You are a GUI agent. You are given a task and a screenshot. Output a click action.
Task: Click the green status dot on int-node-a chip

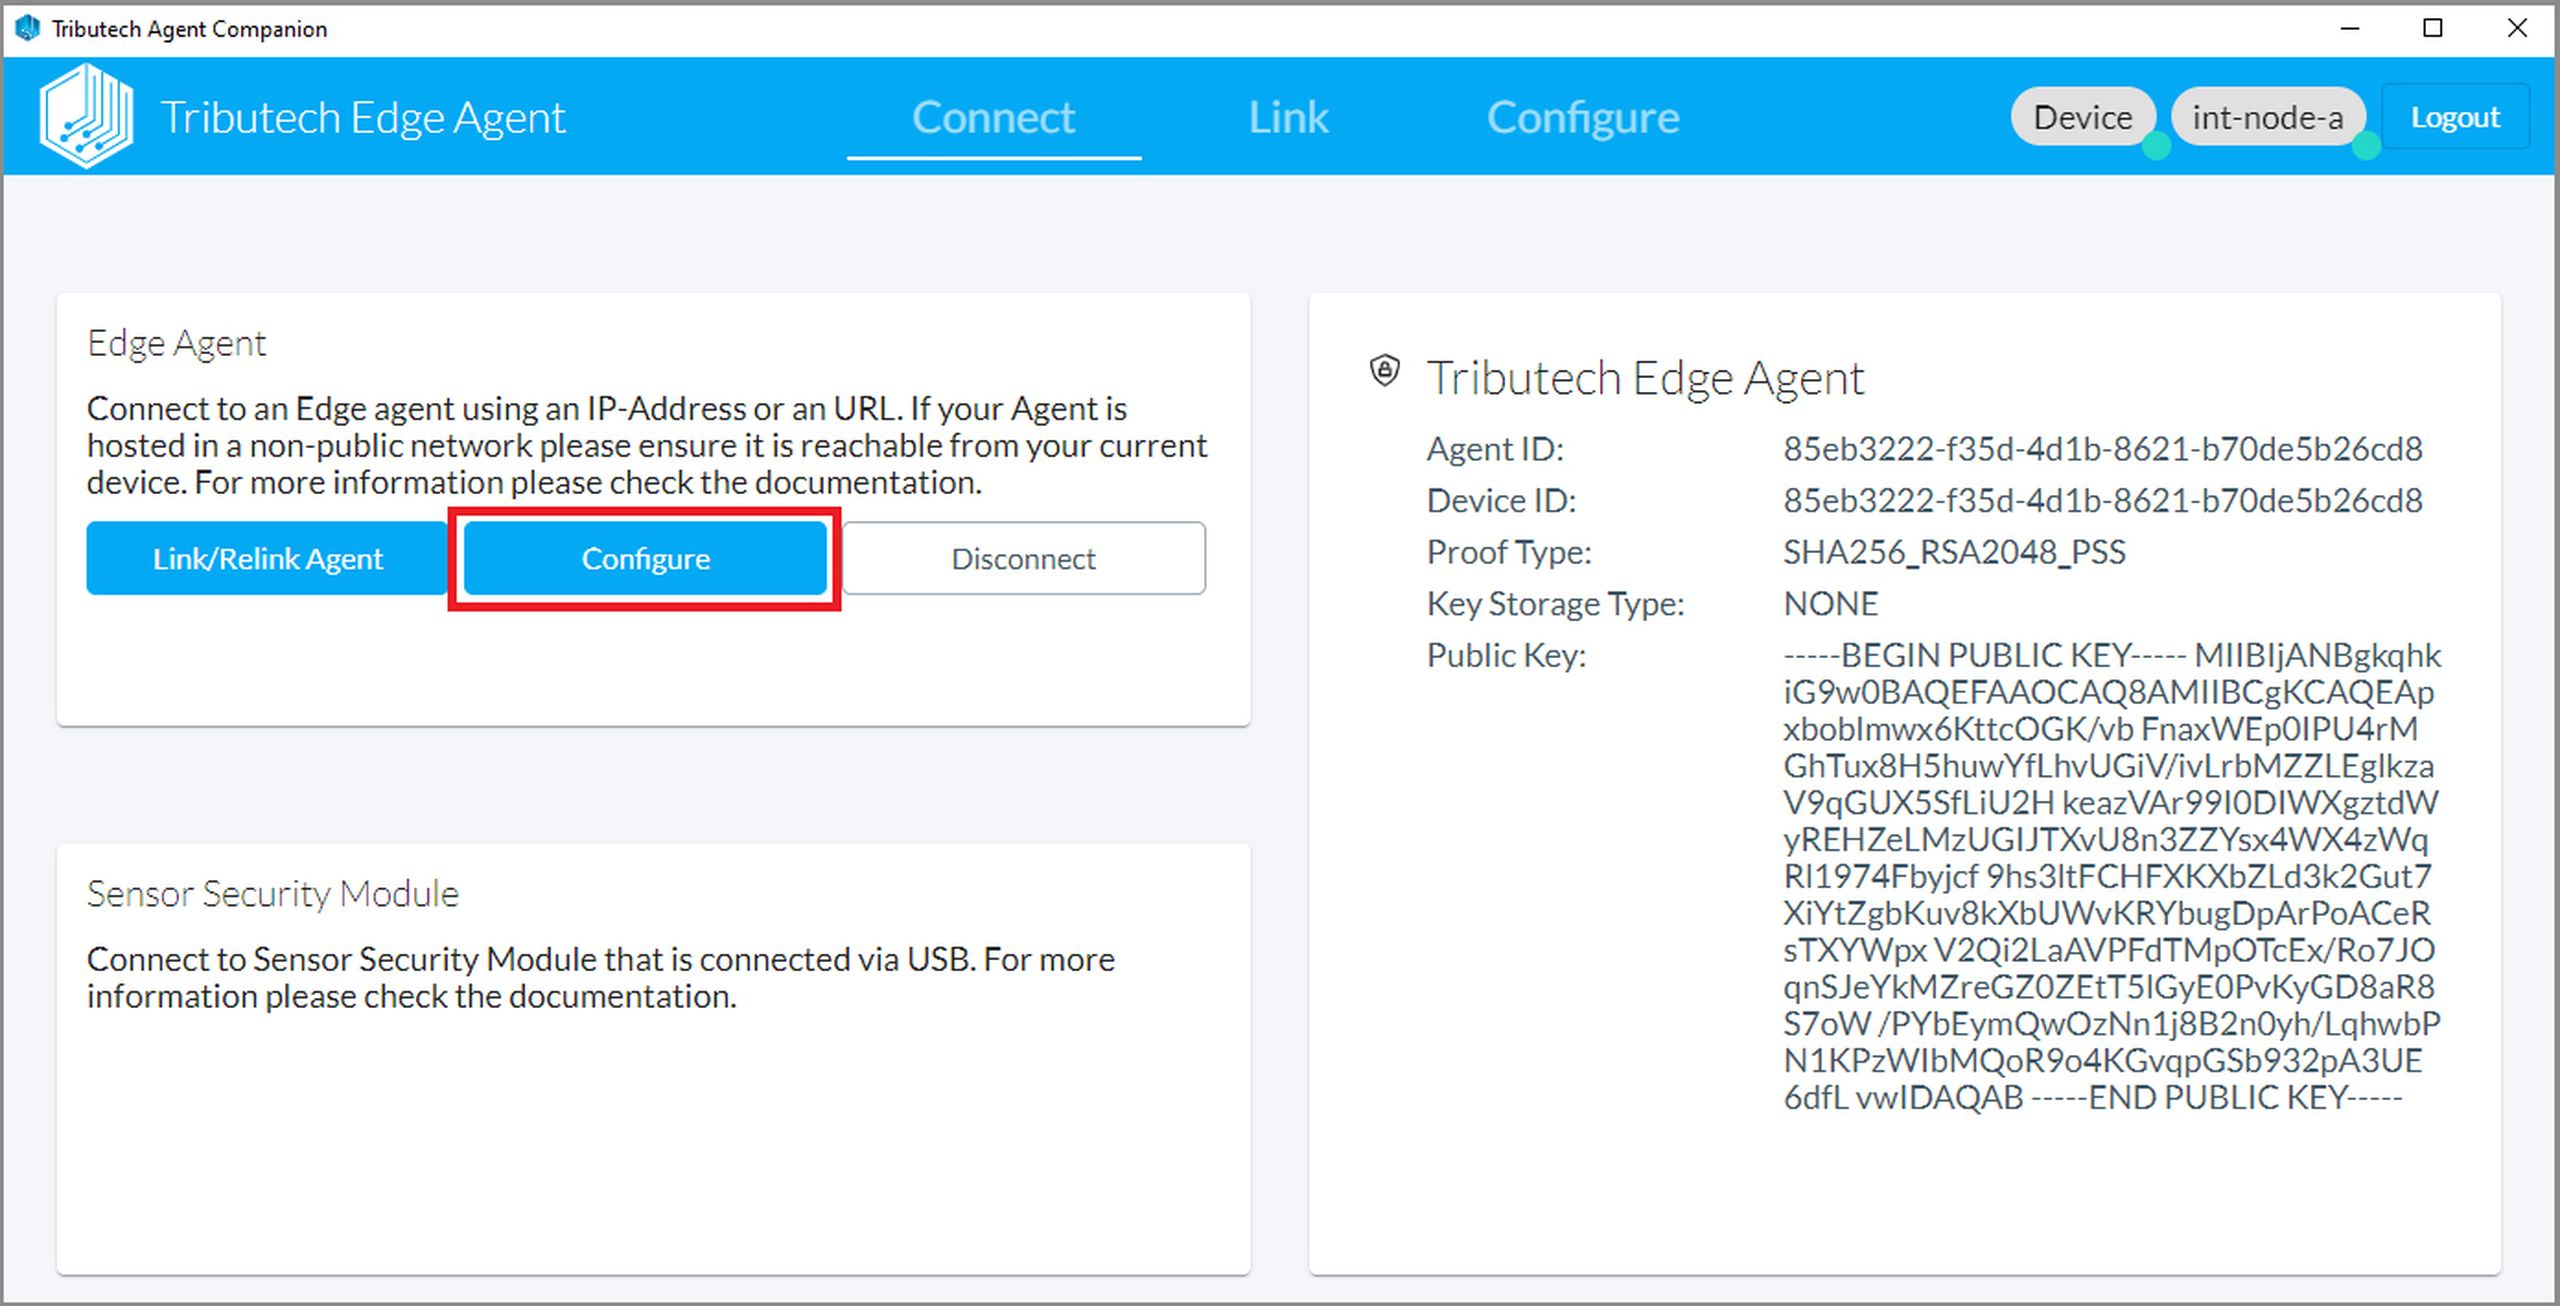click(x=2366, y=146)
